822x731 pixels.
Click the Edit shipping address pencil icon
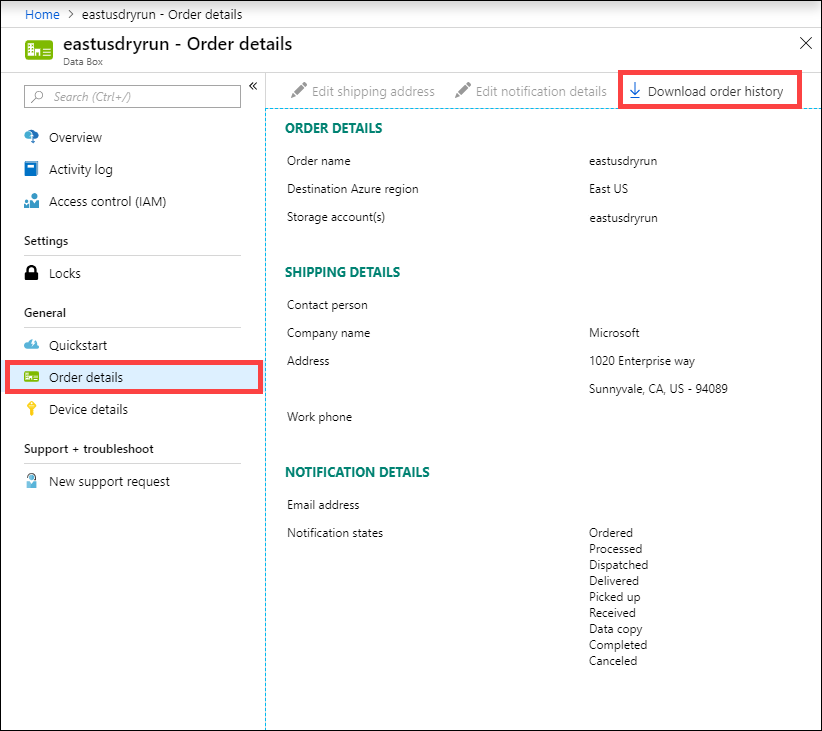tap(294, 90)
